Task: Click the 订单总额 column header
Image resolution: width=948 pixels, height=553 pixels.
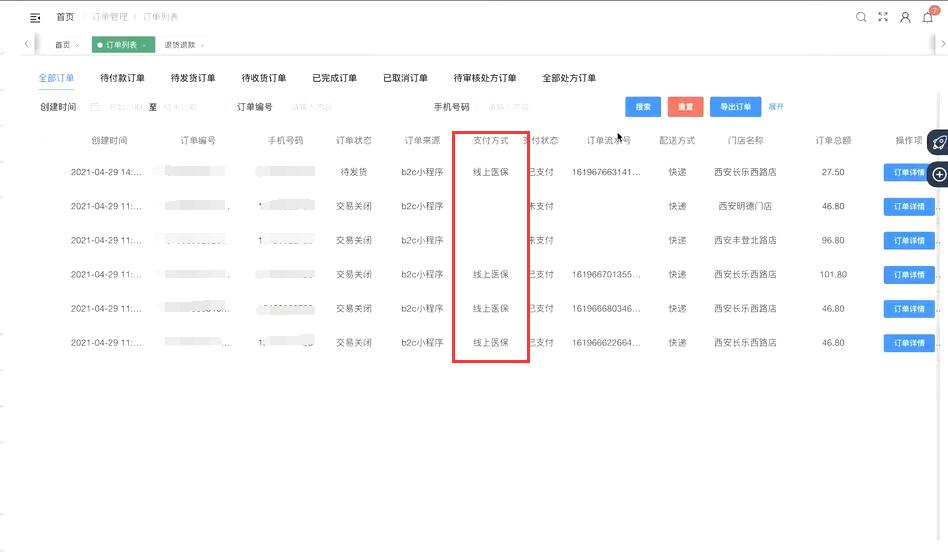Action: 833,141
